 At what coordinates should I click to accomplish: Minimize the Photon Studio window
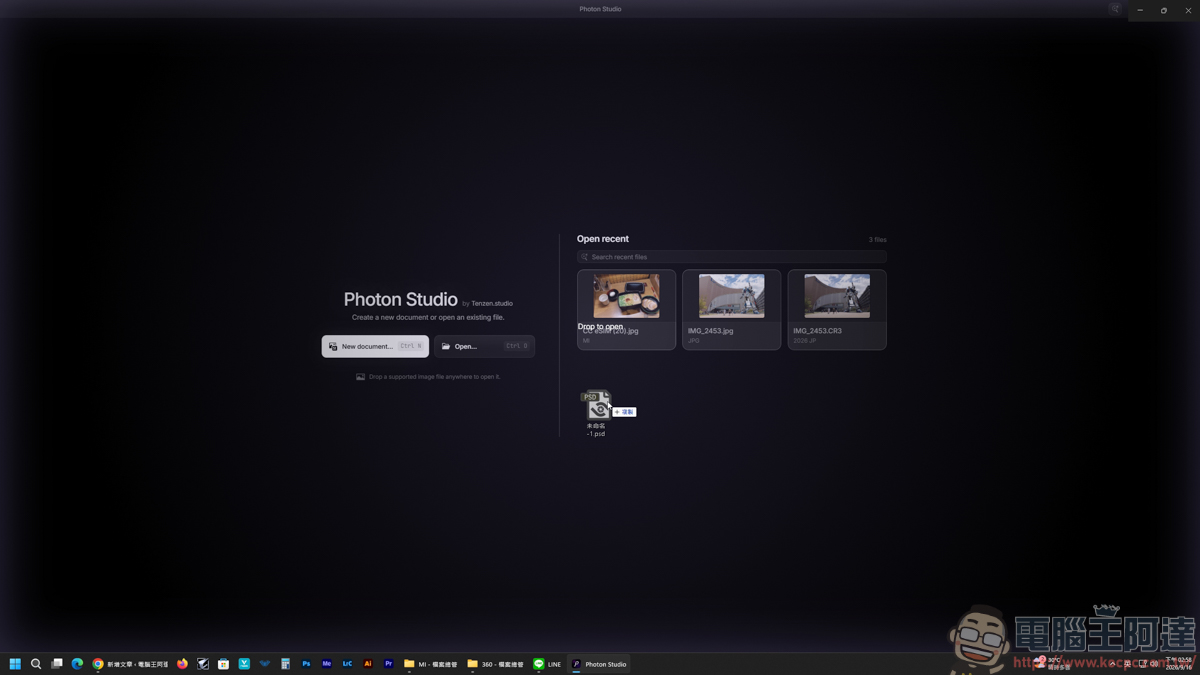1140,10
